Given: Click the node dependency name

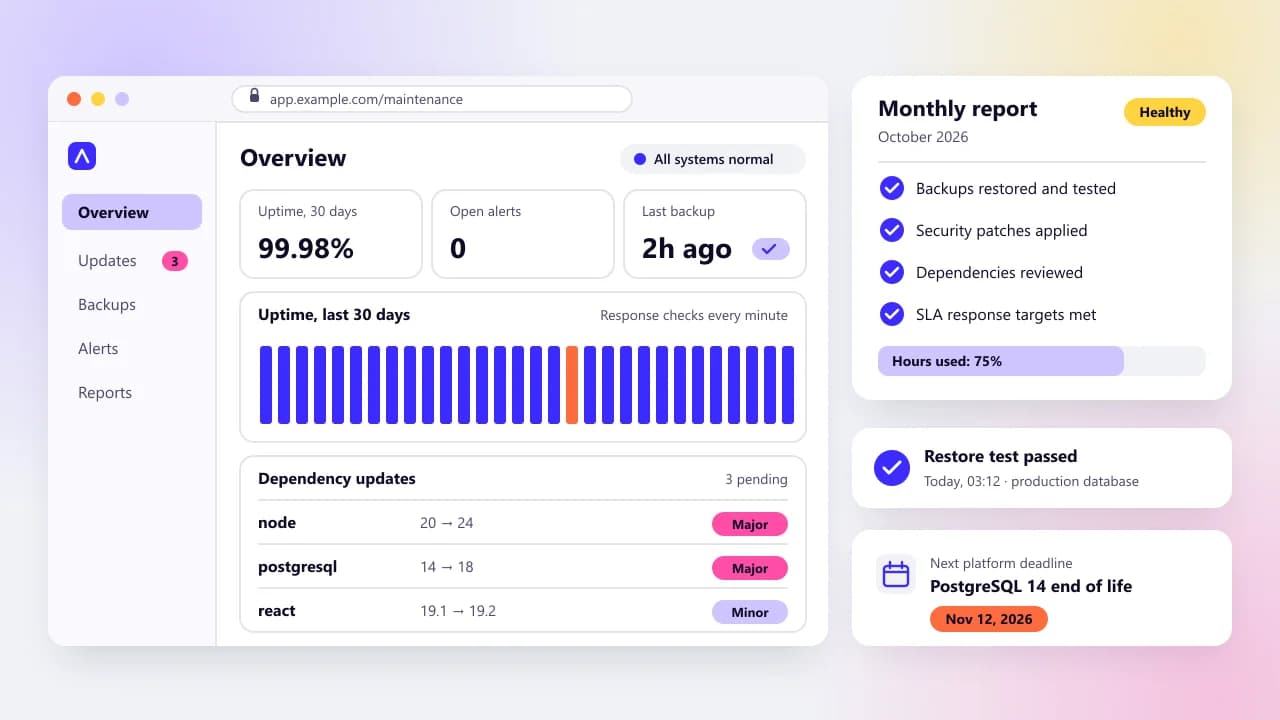Looking at the screenshot, I should point(277,523).
